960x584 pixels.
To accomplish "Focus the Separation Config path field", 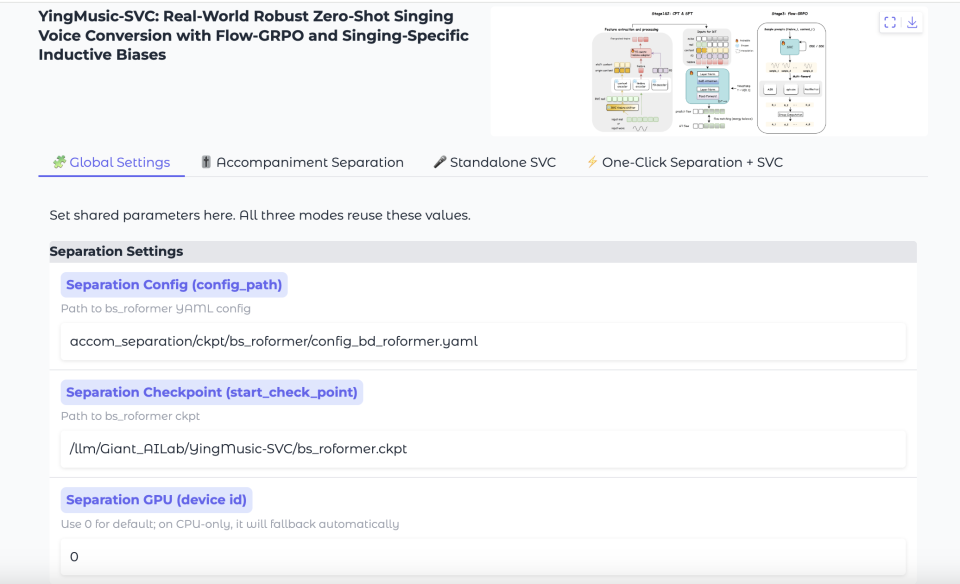I will coord(483,341).
